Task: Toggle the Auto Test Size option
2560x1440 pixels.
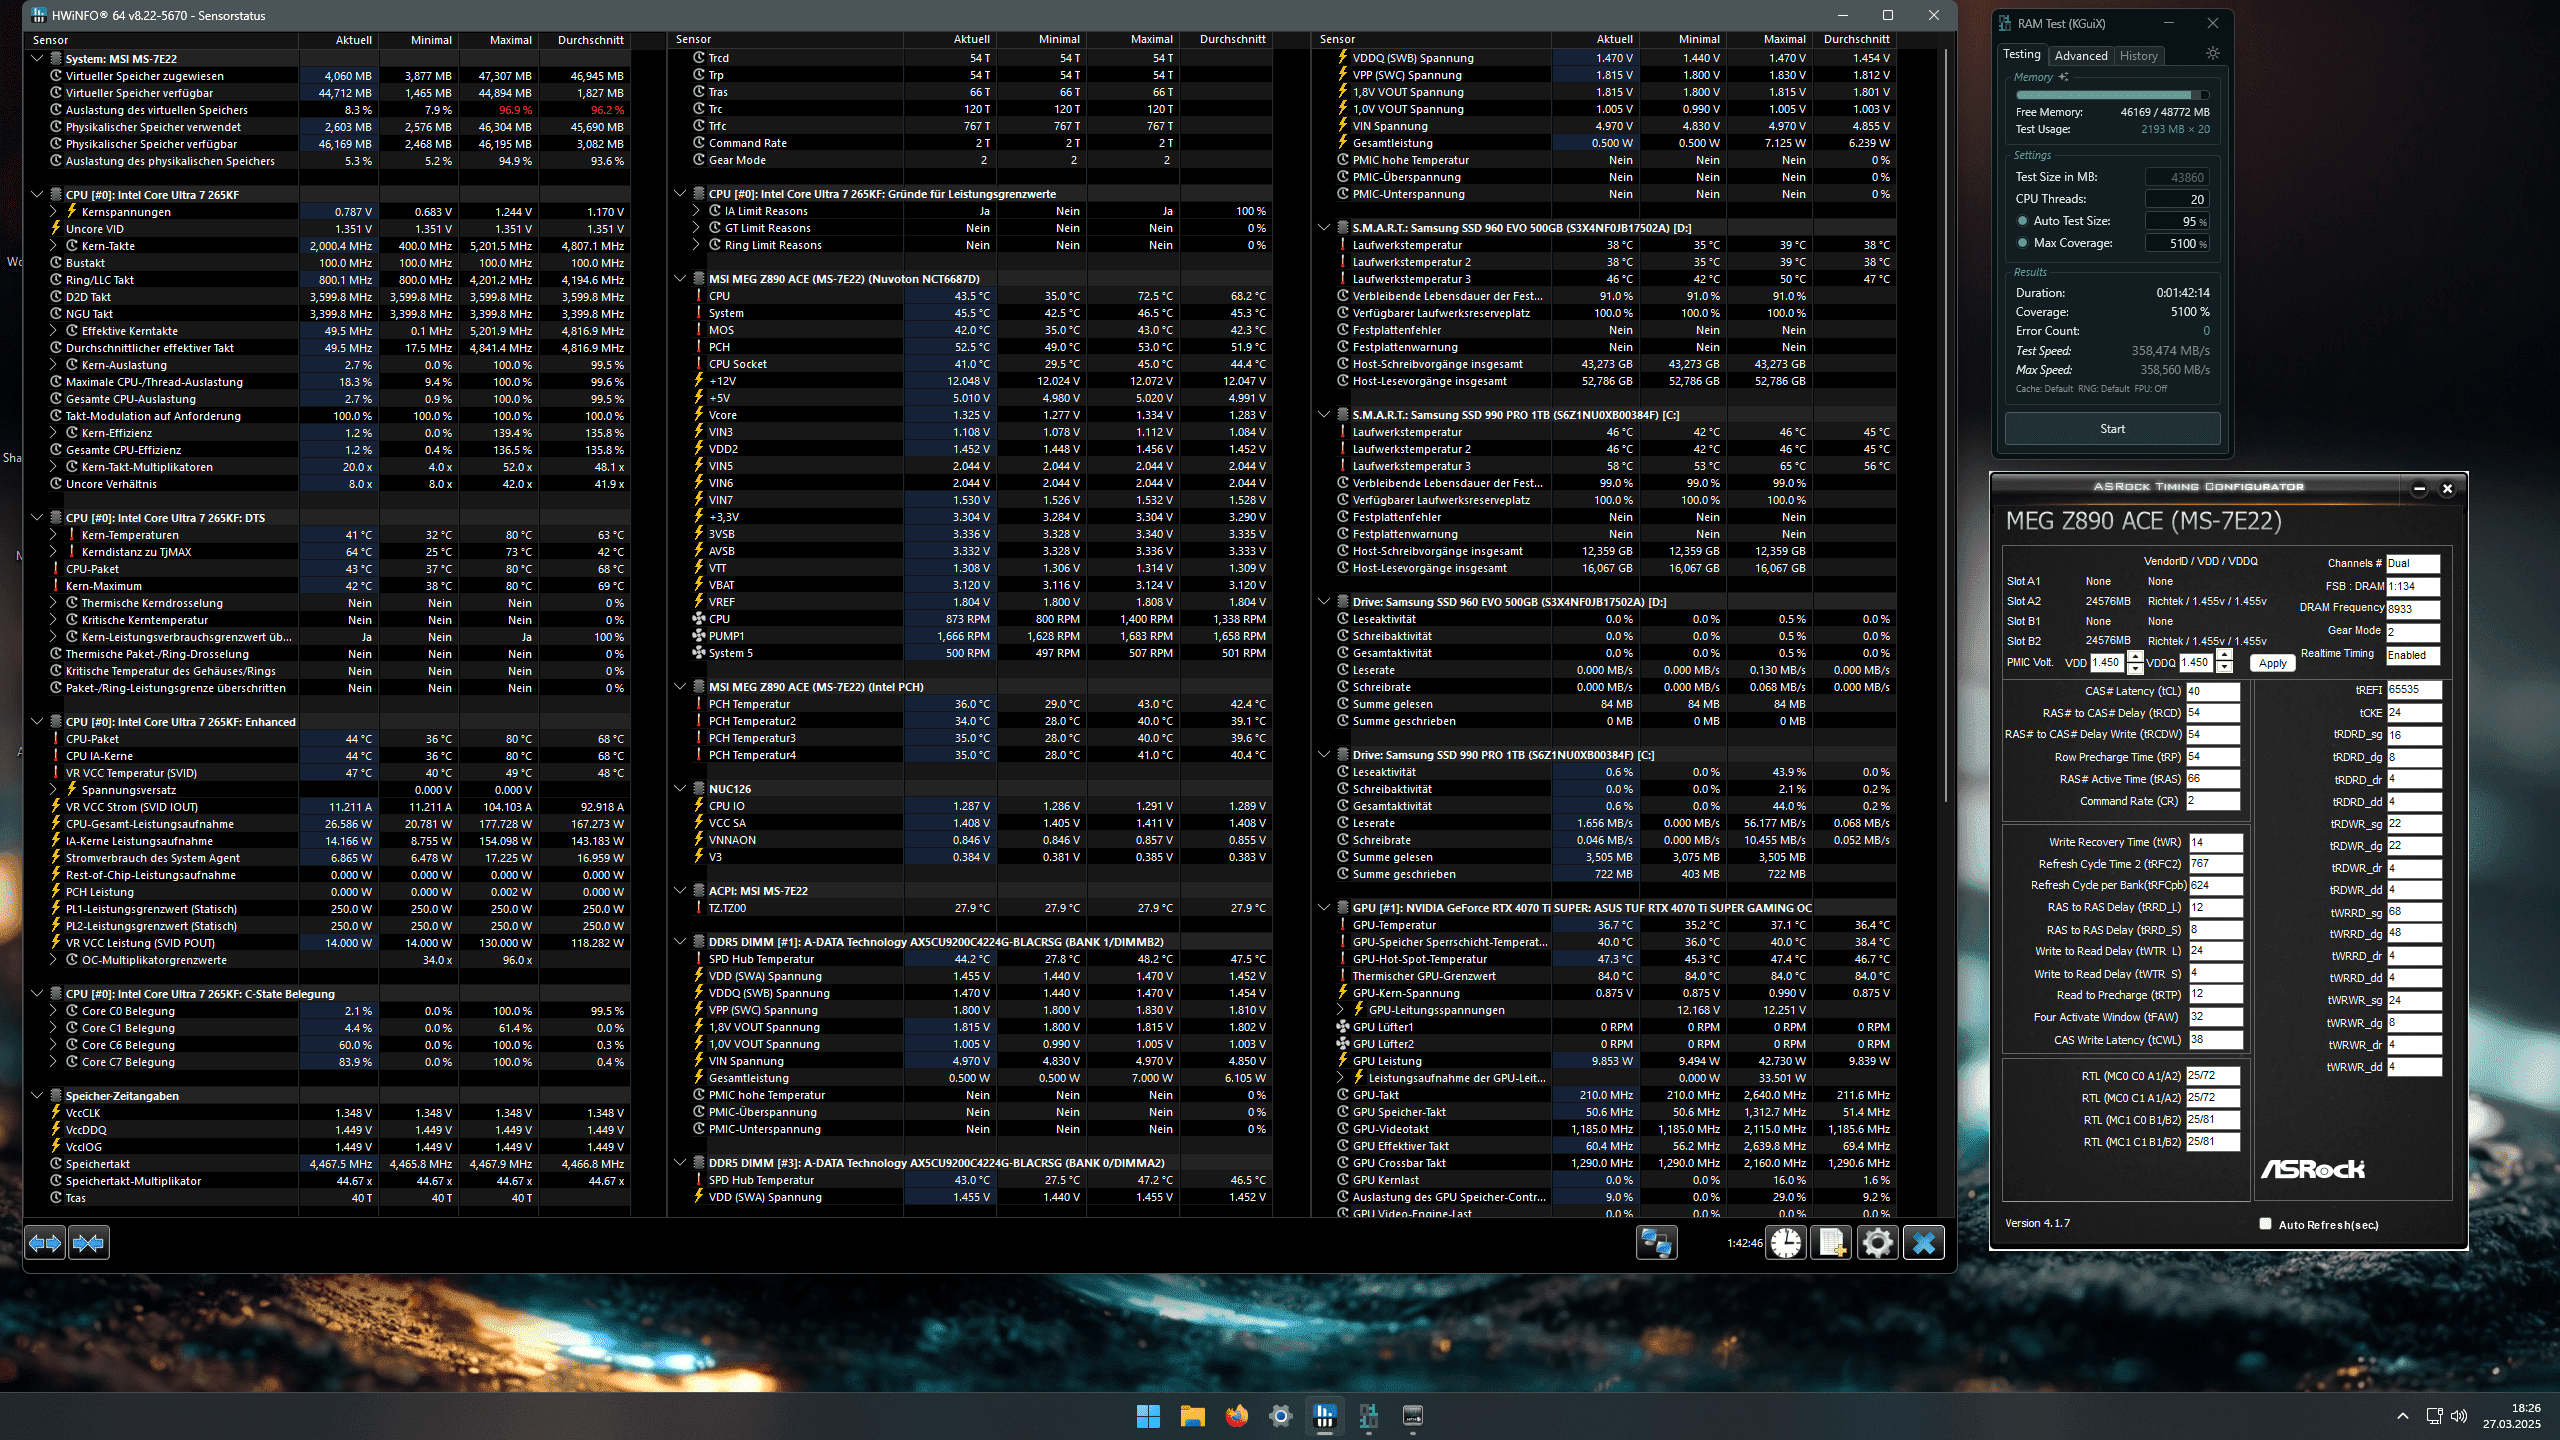Action: tap(2023, 221)
